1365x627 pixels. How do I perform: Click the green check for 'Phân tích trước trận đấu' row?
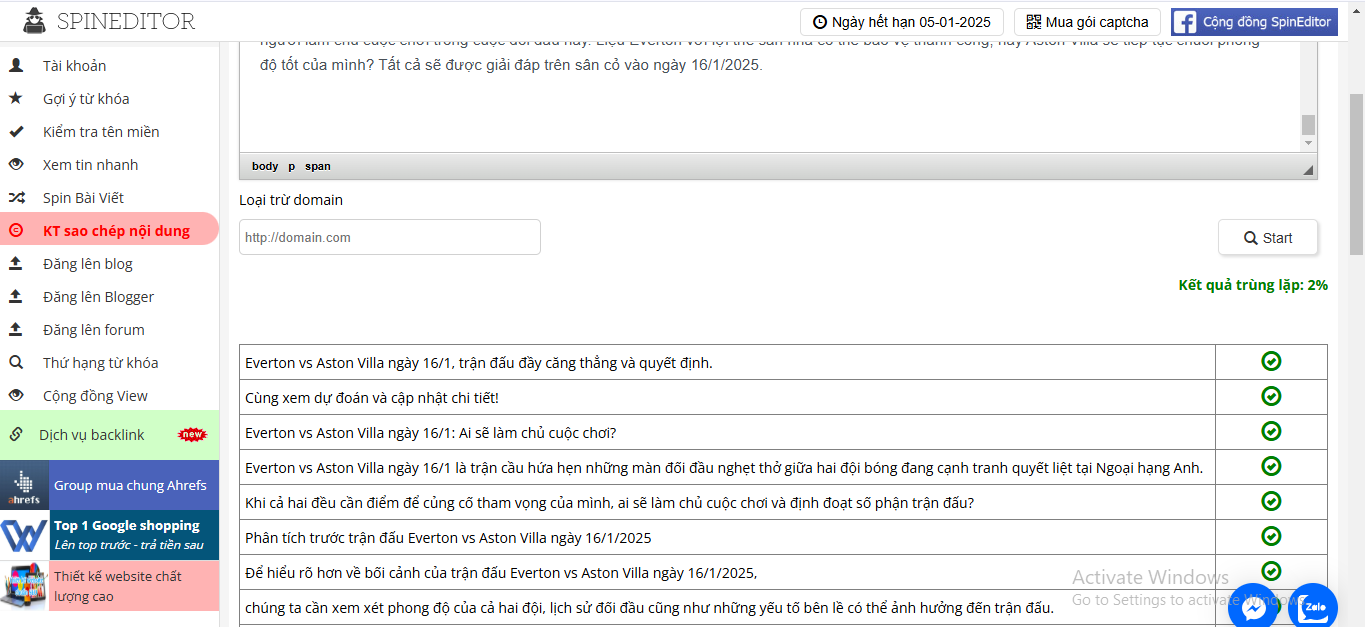point(1271,536)
